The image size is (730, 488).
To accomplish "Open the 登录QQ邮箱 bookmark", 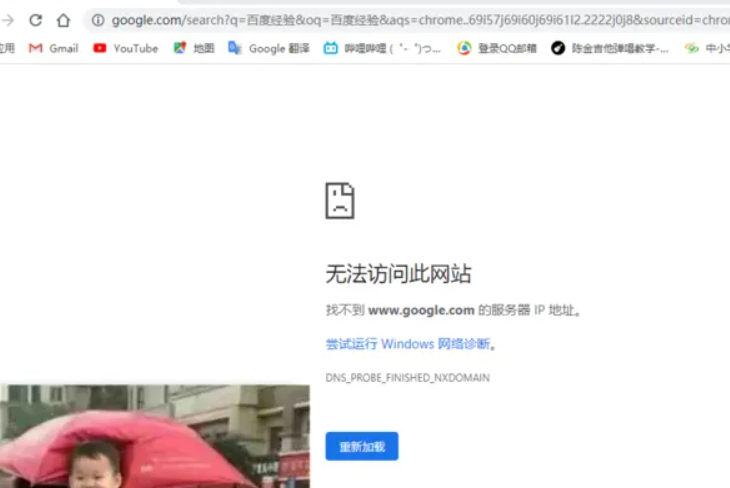I will pos(497,48).
